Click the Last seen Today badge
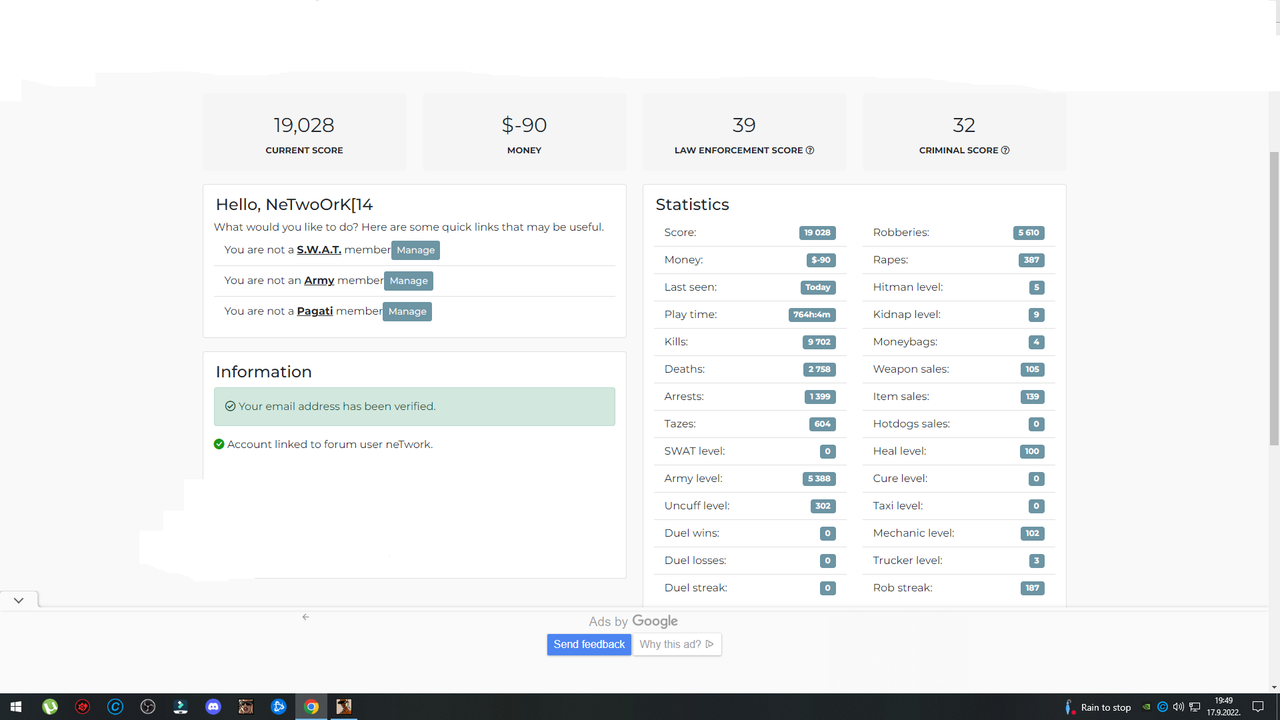 818,288
